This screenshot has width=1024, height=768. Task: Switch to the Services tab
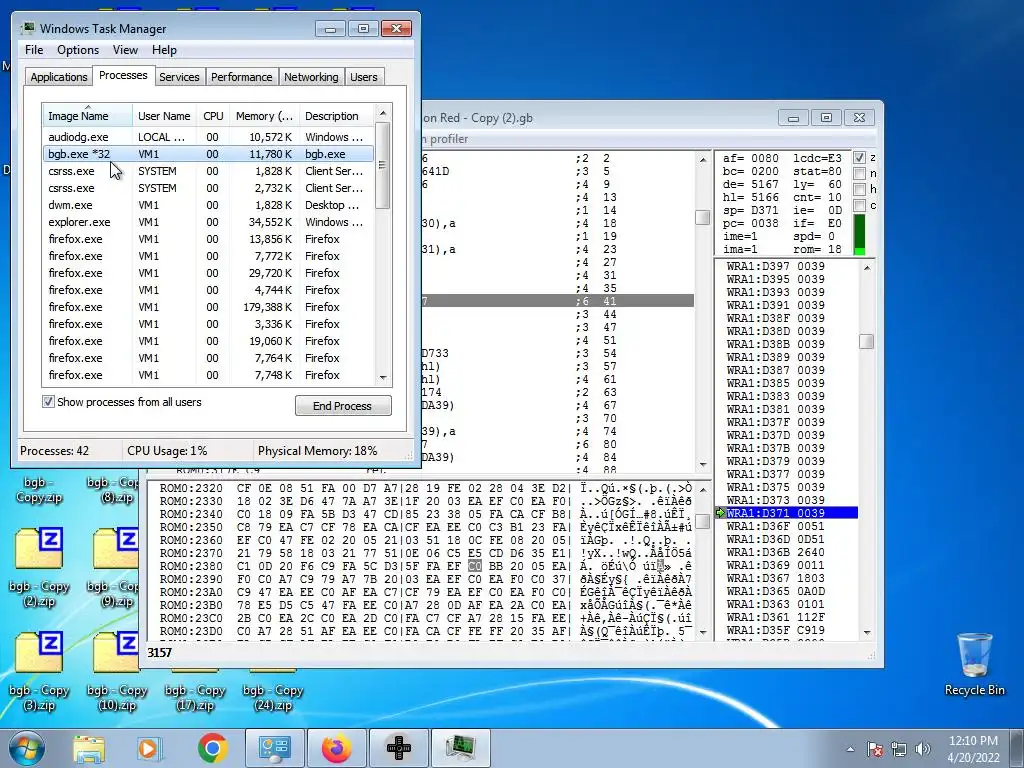point(179,77)
